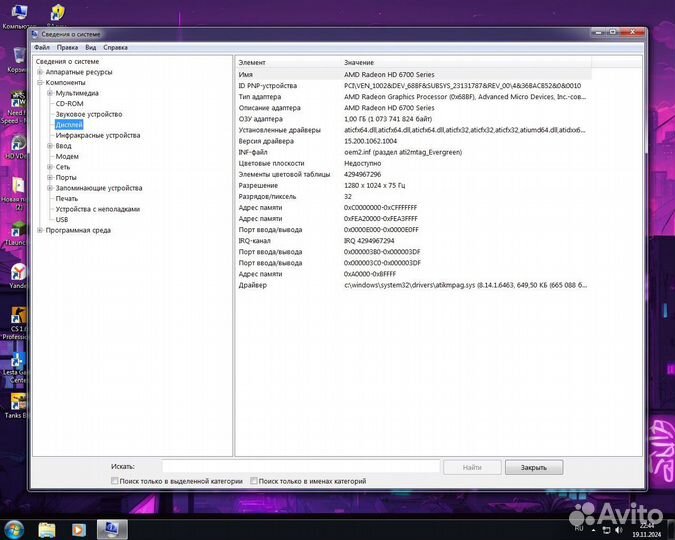Click the Искать search input field
Viewport: 675px width, 540px height.
coord(300,467)
